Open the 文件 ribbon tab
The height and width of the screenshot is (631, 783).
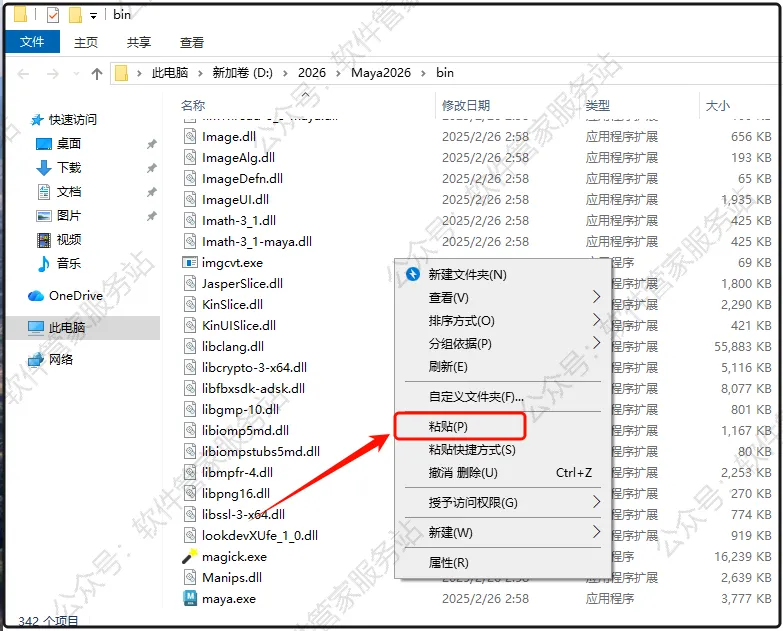[32, 41]
